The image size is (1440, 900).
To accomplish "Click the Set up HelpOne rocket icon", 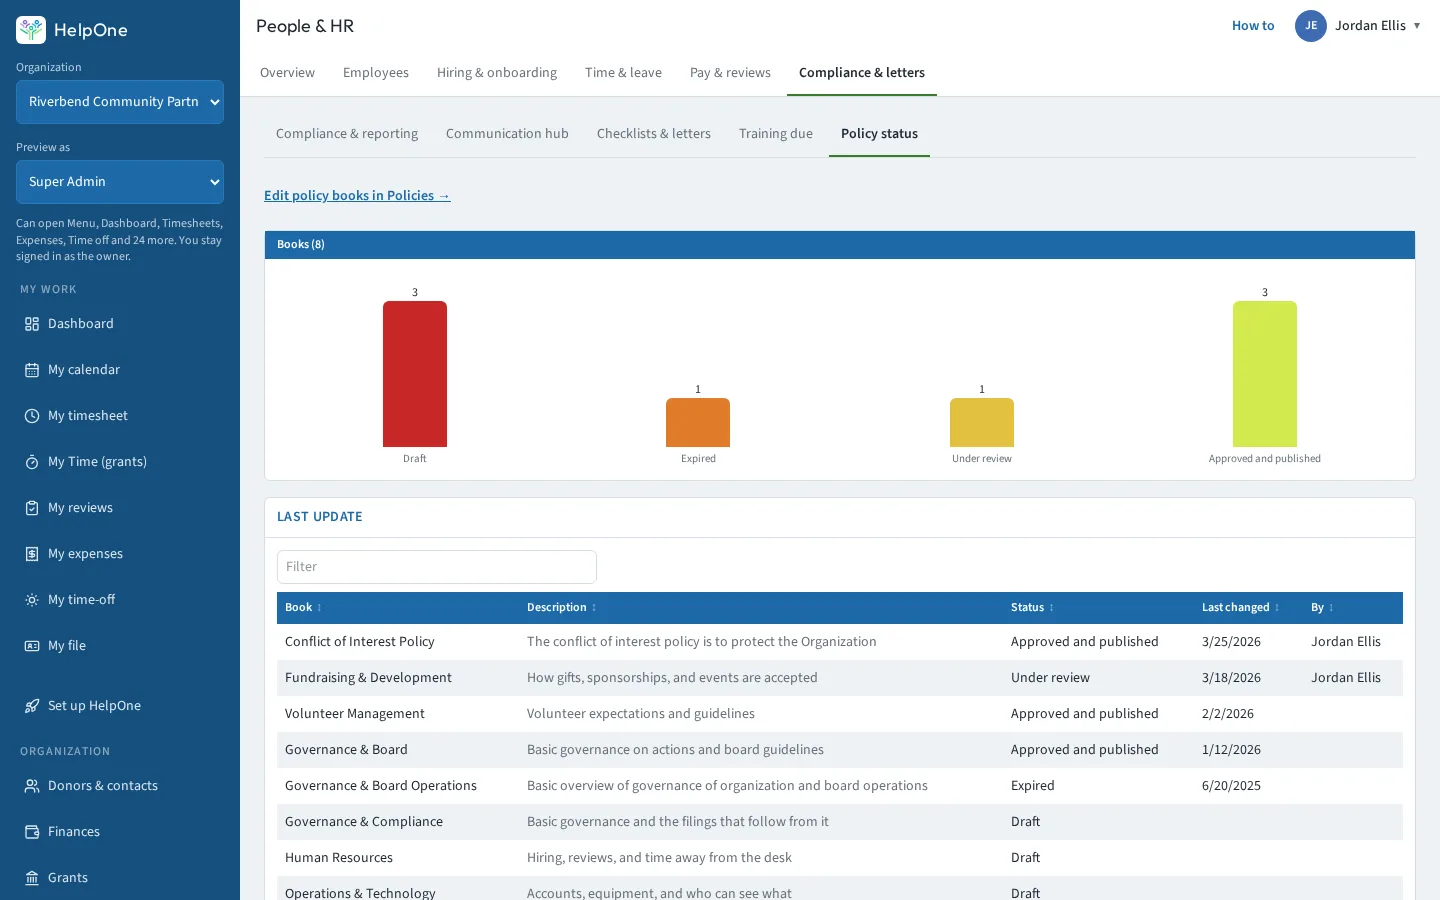I will (x=32, y=706).
